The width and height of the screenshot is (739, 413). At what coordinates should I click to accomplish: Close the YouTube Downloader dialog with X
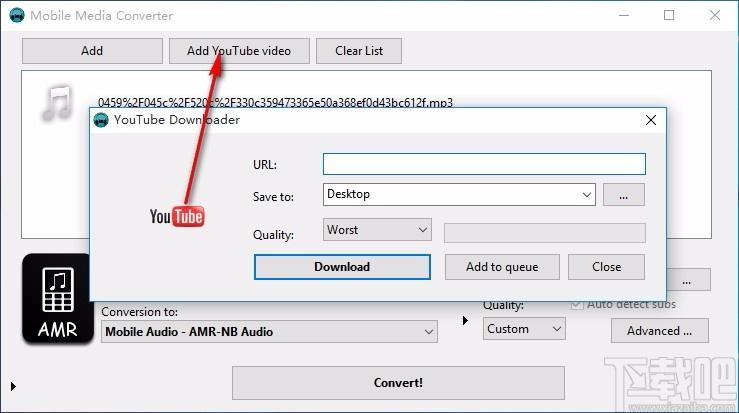click(x=651, y=120)
